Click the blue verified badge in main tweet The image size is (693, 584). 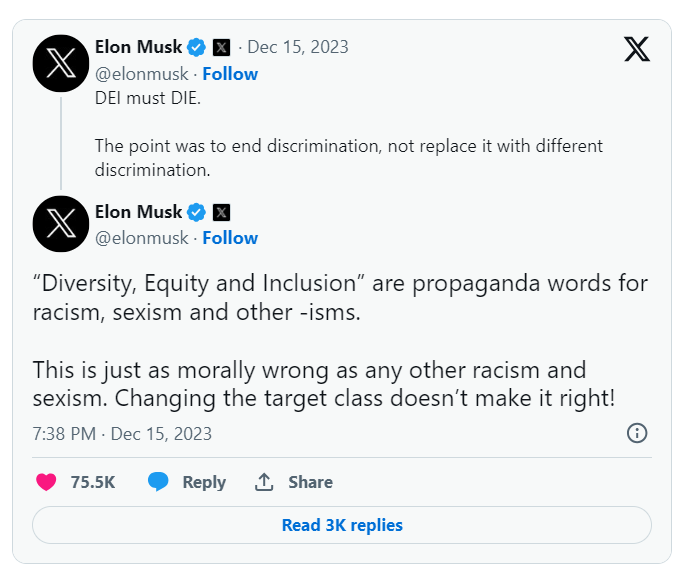(197, 212)
